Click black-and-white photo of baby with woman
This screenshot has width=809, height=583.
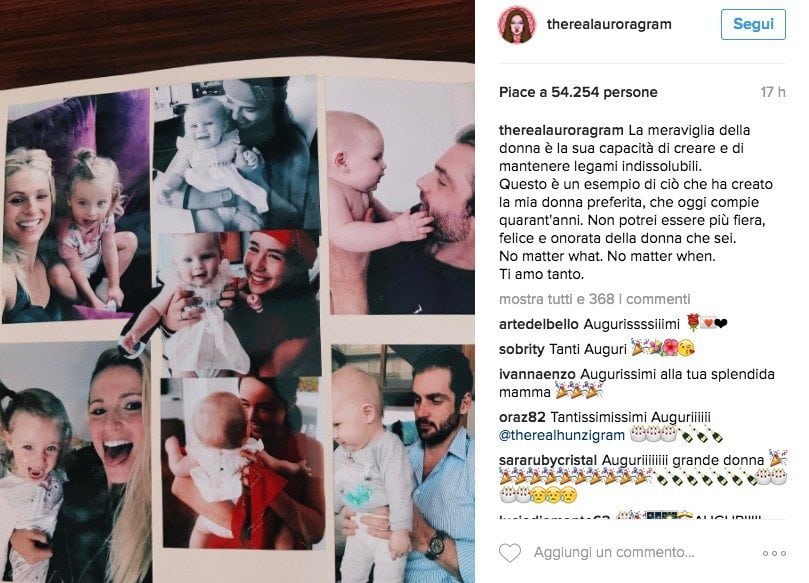coord(235,154)
